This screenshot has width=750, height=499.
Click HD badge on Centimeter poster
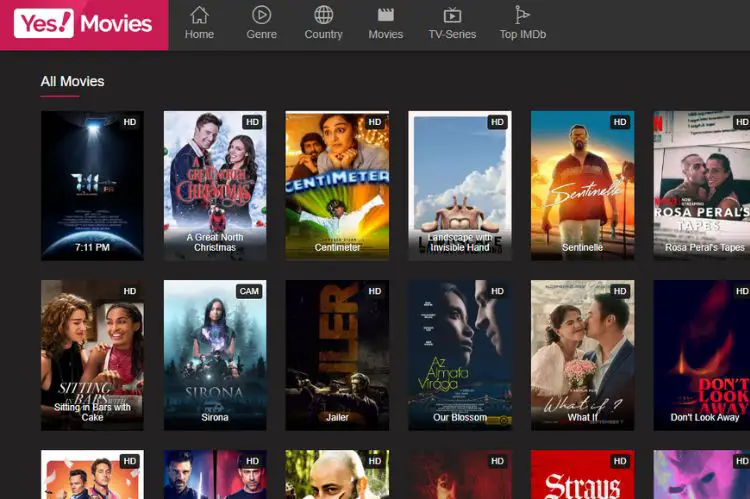[x=375, y=122]
